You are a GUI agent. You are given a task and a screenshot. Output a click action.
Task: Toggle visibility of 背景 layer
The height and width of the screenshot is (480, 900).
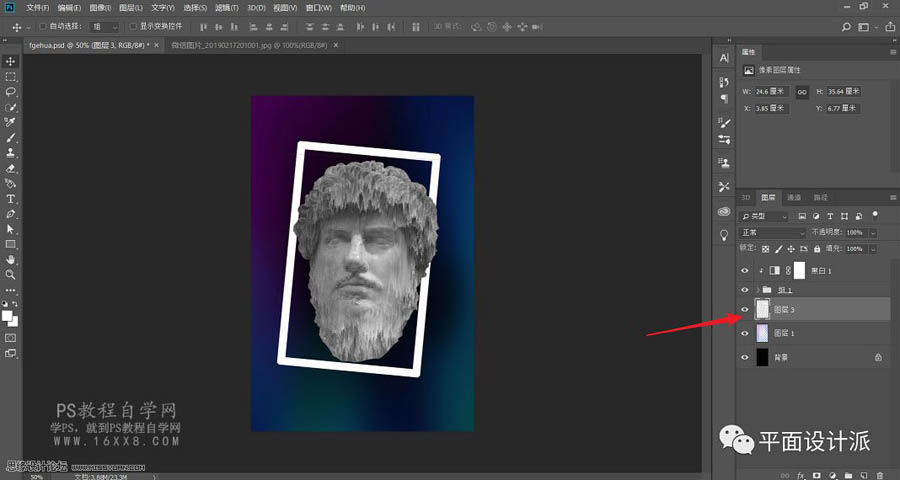pyautogui.click(x=744, y=357)
